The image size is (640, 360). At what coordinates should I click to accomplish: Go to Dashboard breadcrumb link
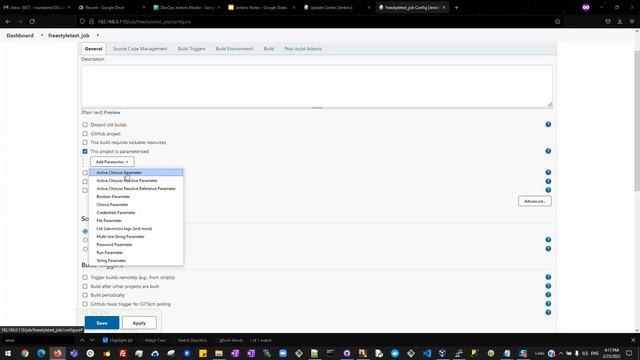pos(20,36)
